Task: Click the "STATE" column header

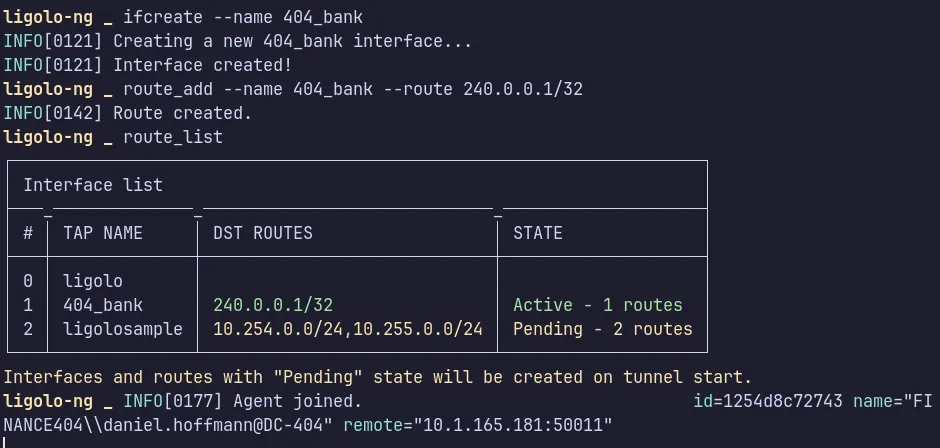Action: (538, 233)
